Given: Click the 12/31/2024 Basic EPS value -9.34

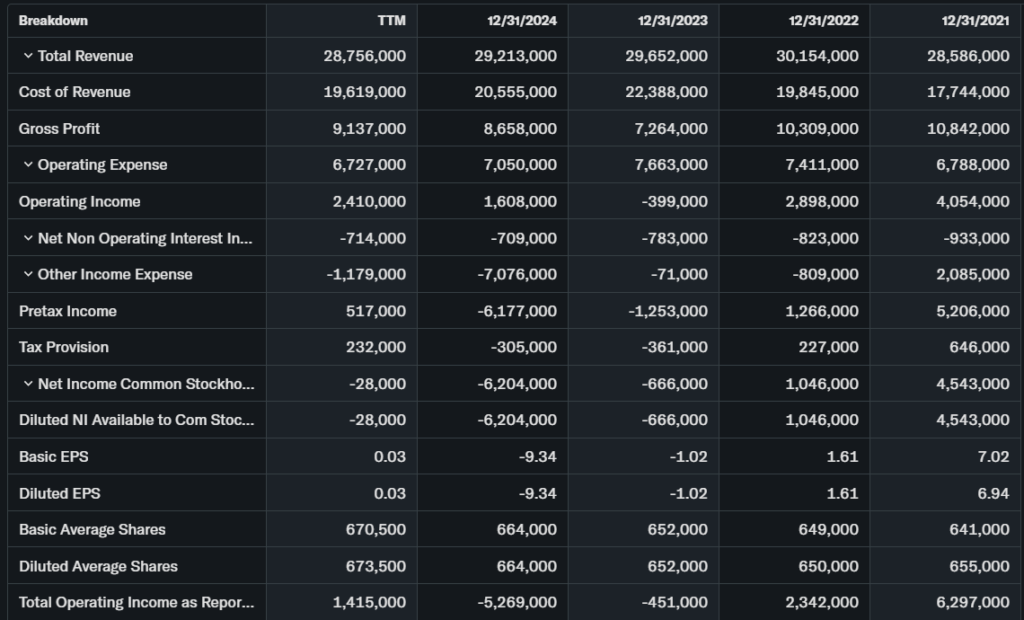Looking at the screenshot, I should click(x=536, y=457).
